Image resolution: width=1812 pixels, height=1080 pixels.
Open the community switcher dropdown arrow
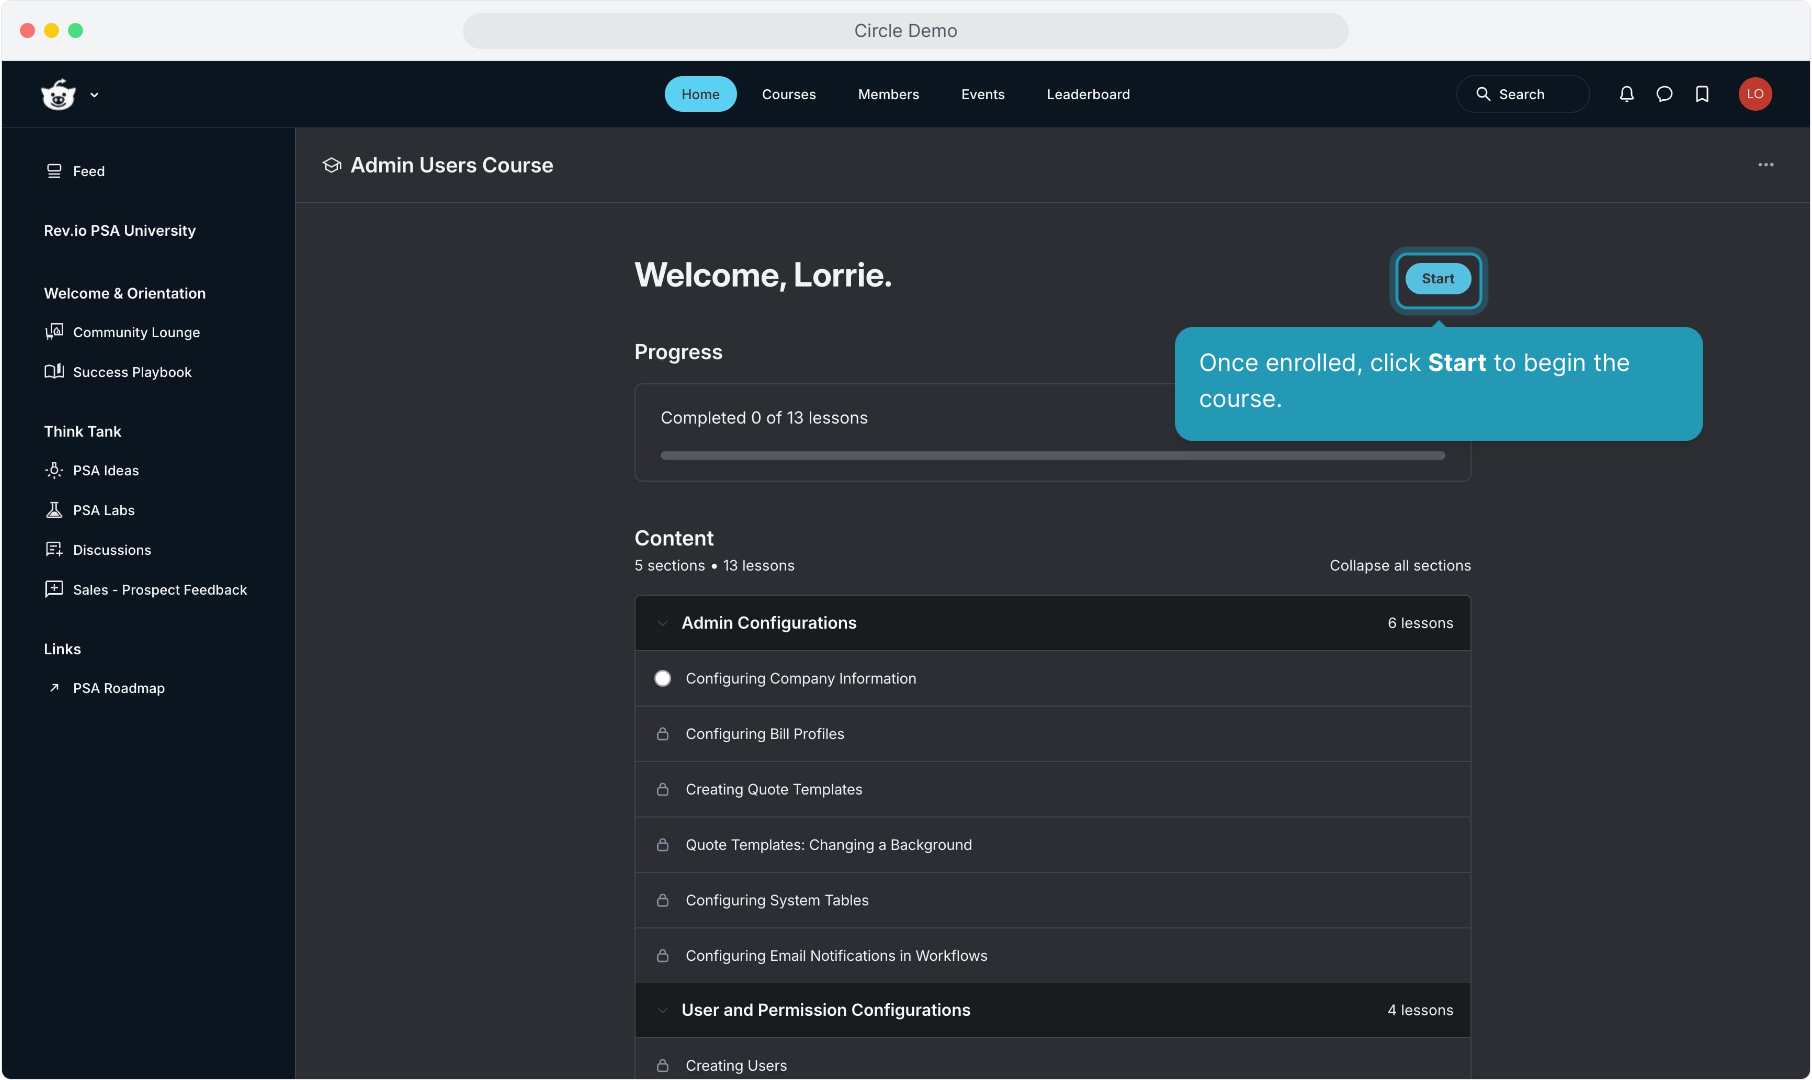pos(94,95)
